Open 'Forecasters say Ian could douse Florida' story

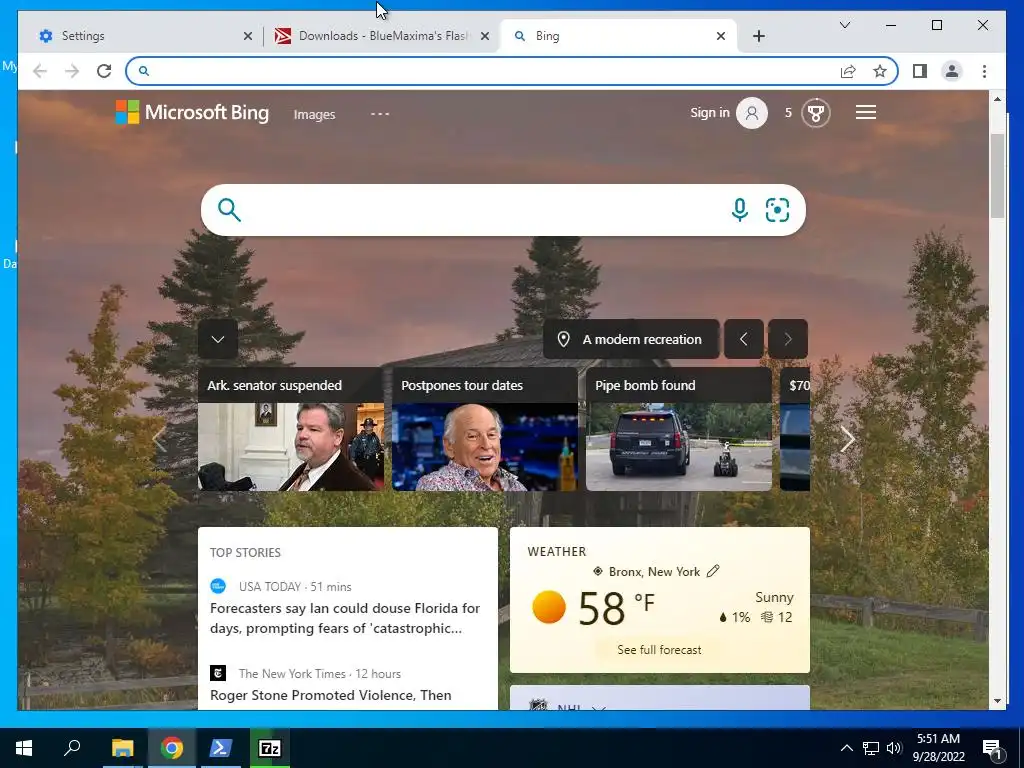345,618
